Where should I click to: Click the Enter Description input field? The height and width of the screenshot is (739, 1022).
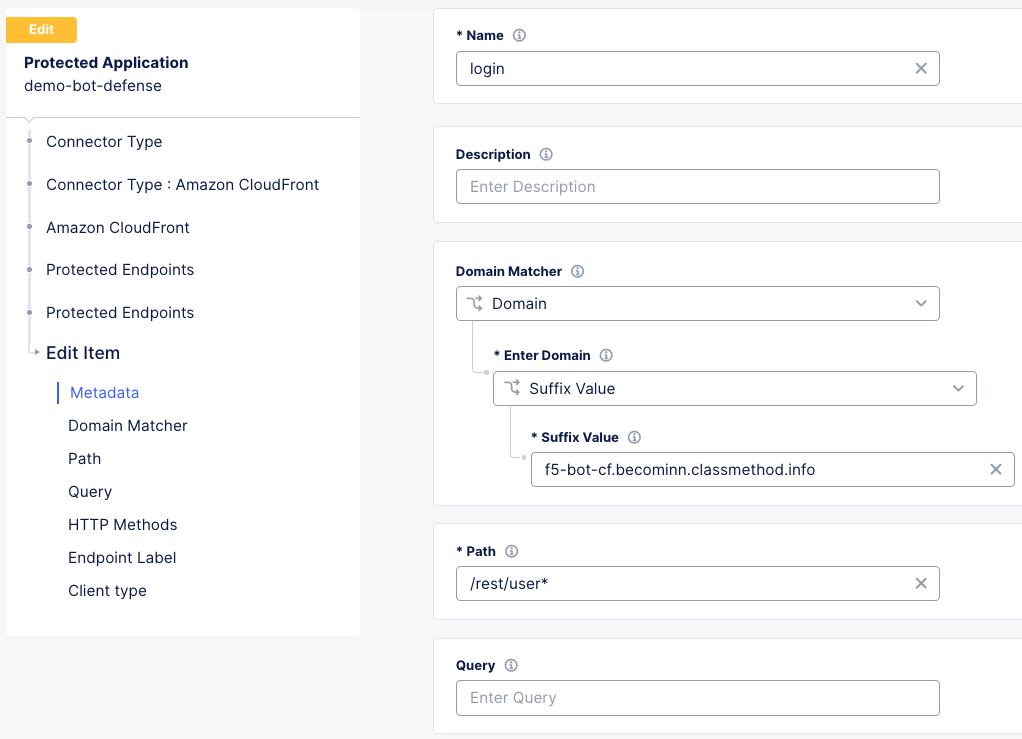pos(697,186)
